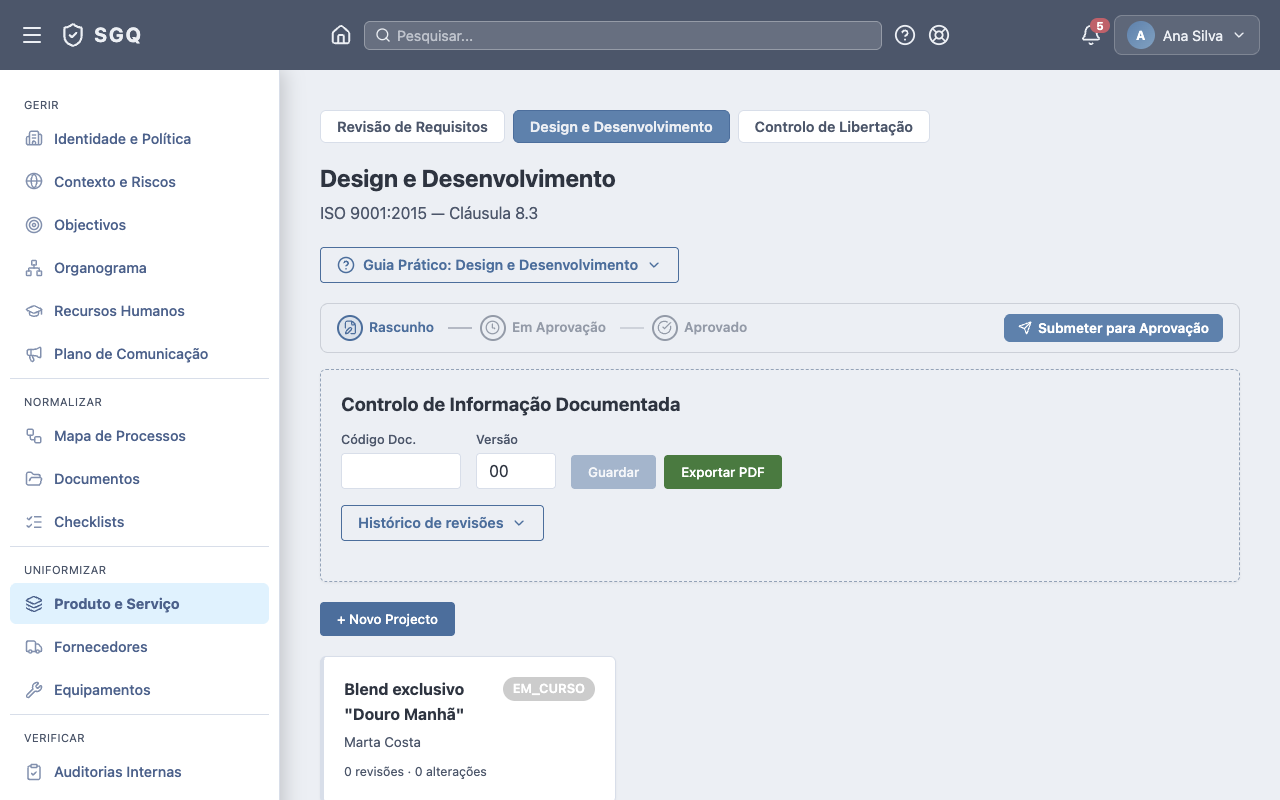Viewport: 1280px width, 800px height.
Task: Click the Organograma hierarchy icon
Action: click(34, 268)
